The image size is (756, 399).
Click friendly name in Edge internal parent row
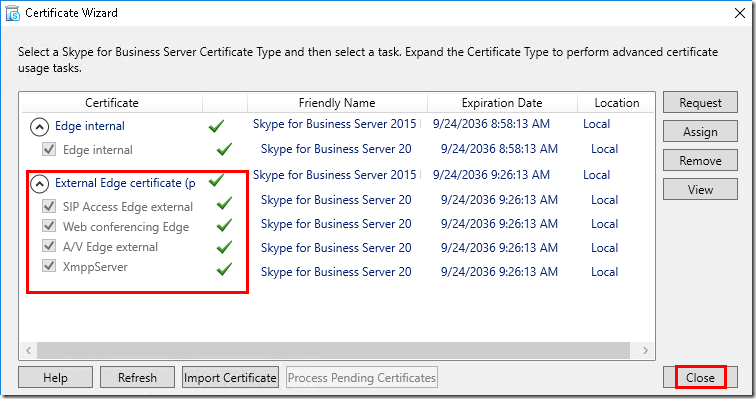[337, 124]
